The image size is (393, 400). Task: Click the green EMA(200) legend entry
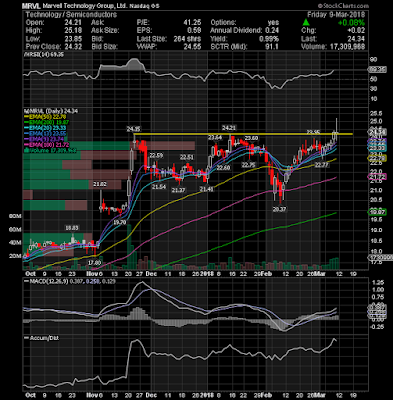point(46,122)
